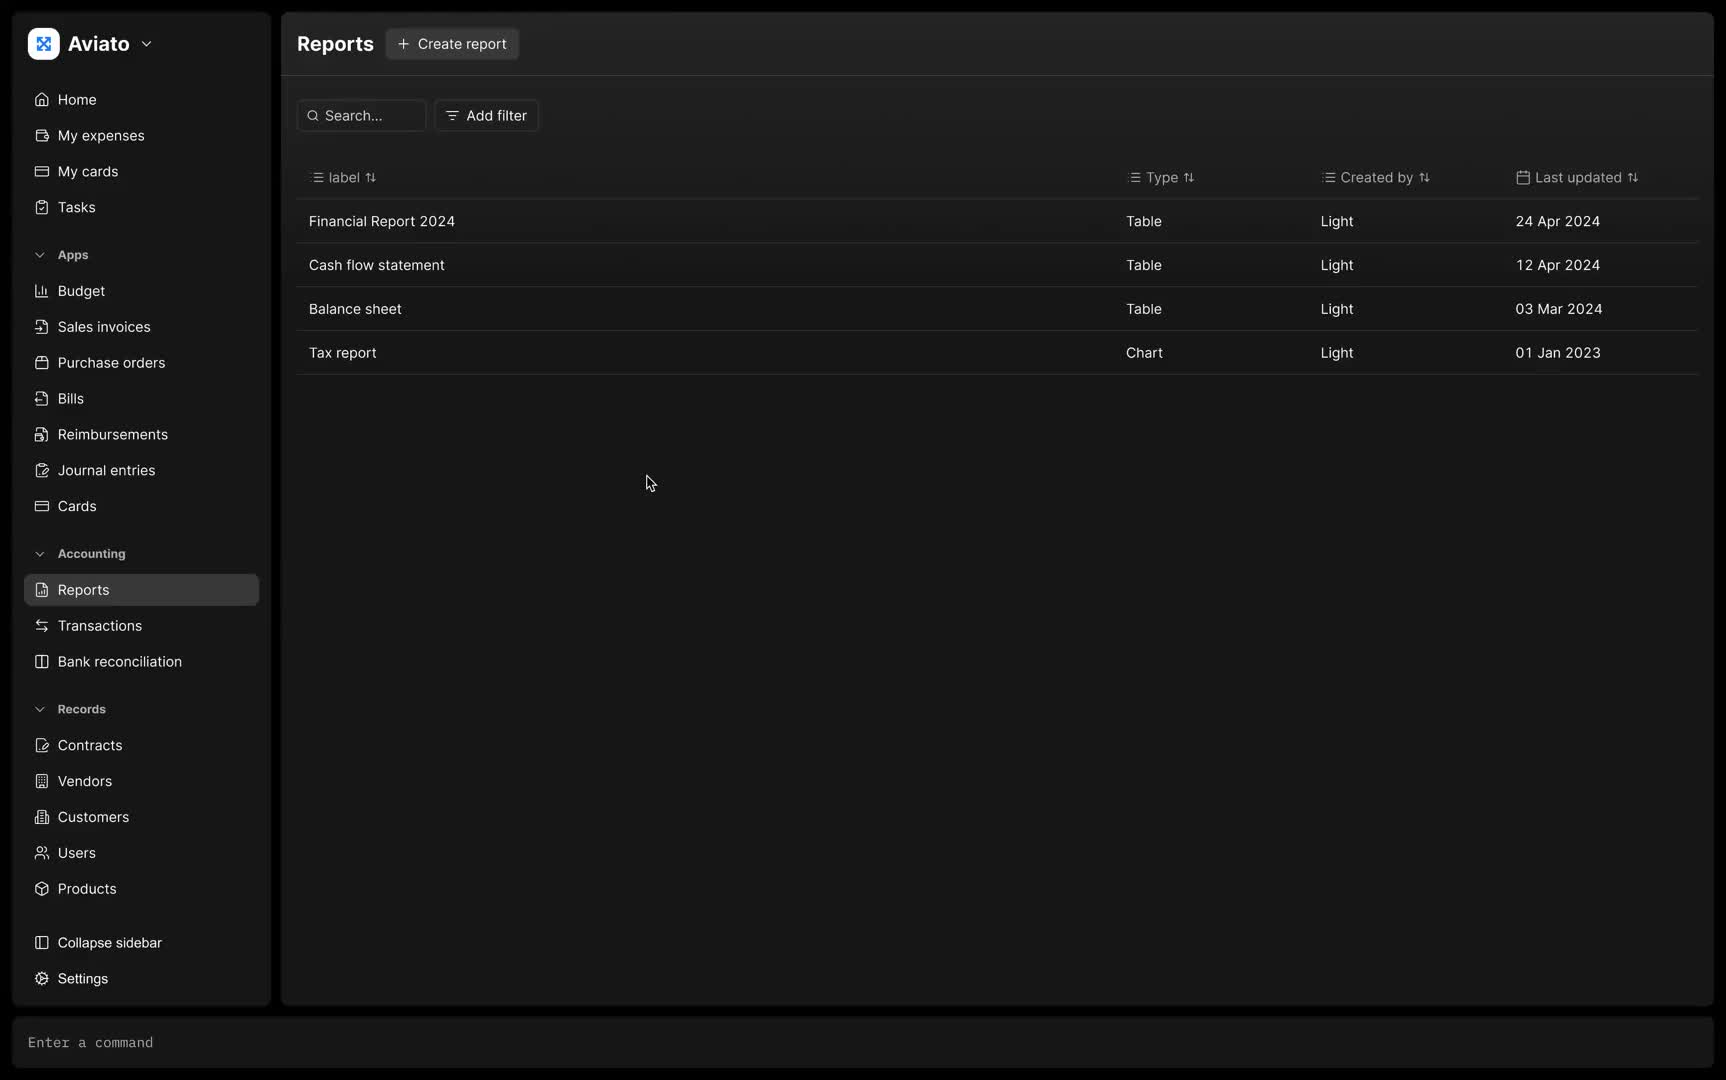Go to Customers page
1726x1080 pixels.
141,818
